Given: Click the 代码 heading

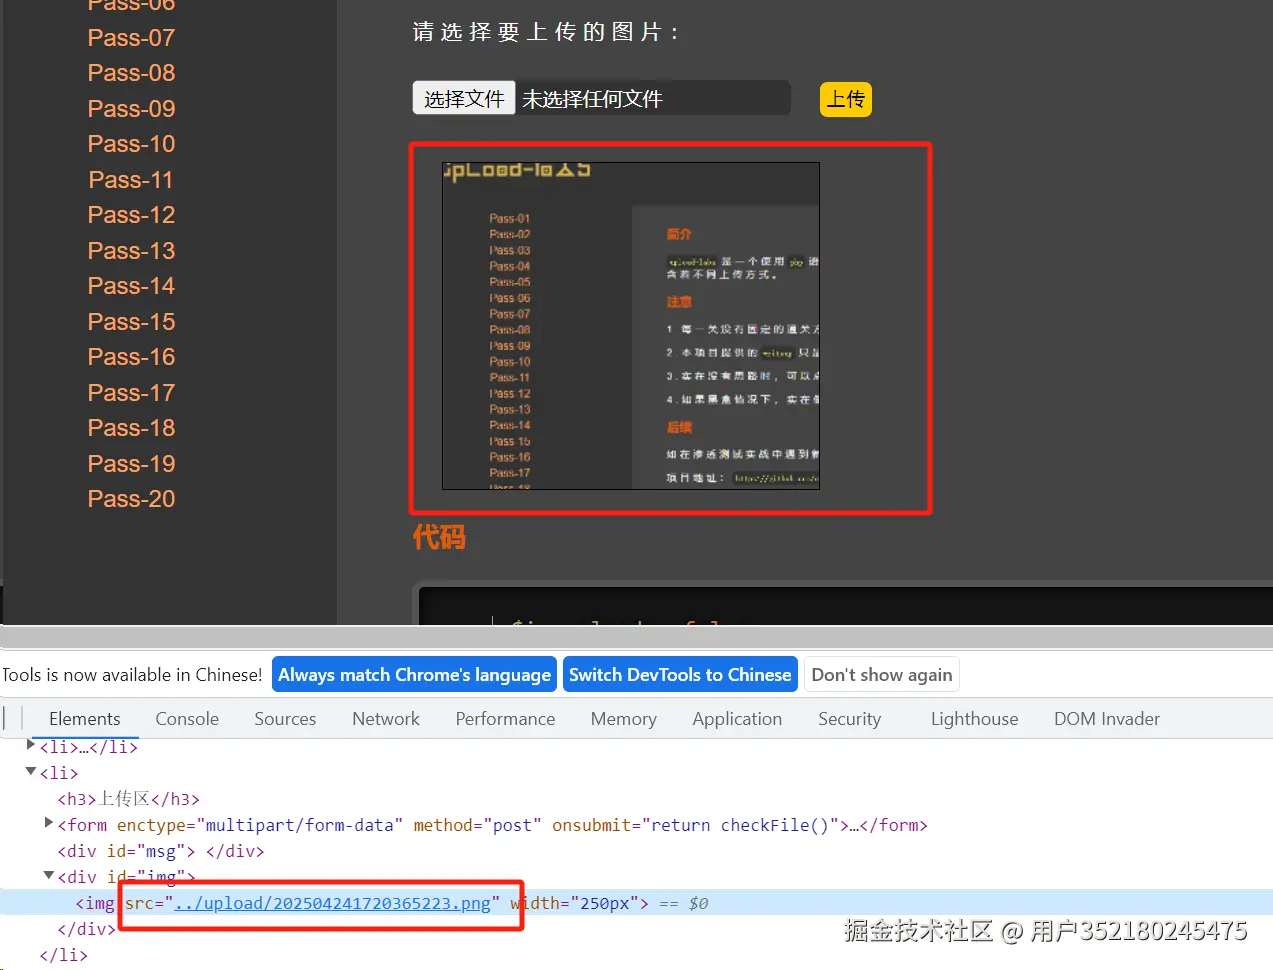Looking at the screenshot, I should [x=439, y=537].
